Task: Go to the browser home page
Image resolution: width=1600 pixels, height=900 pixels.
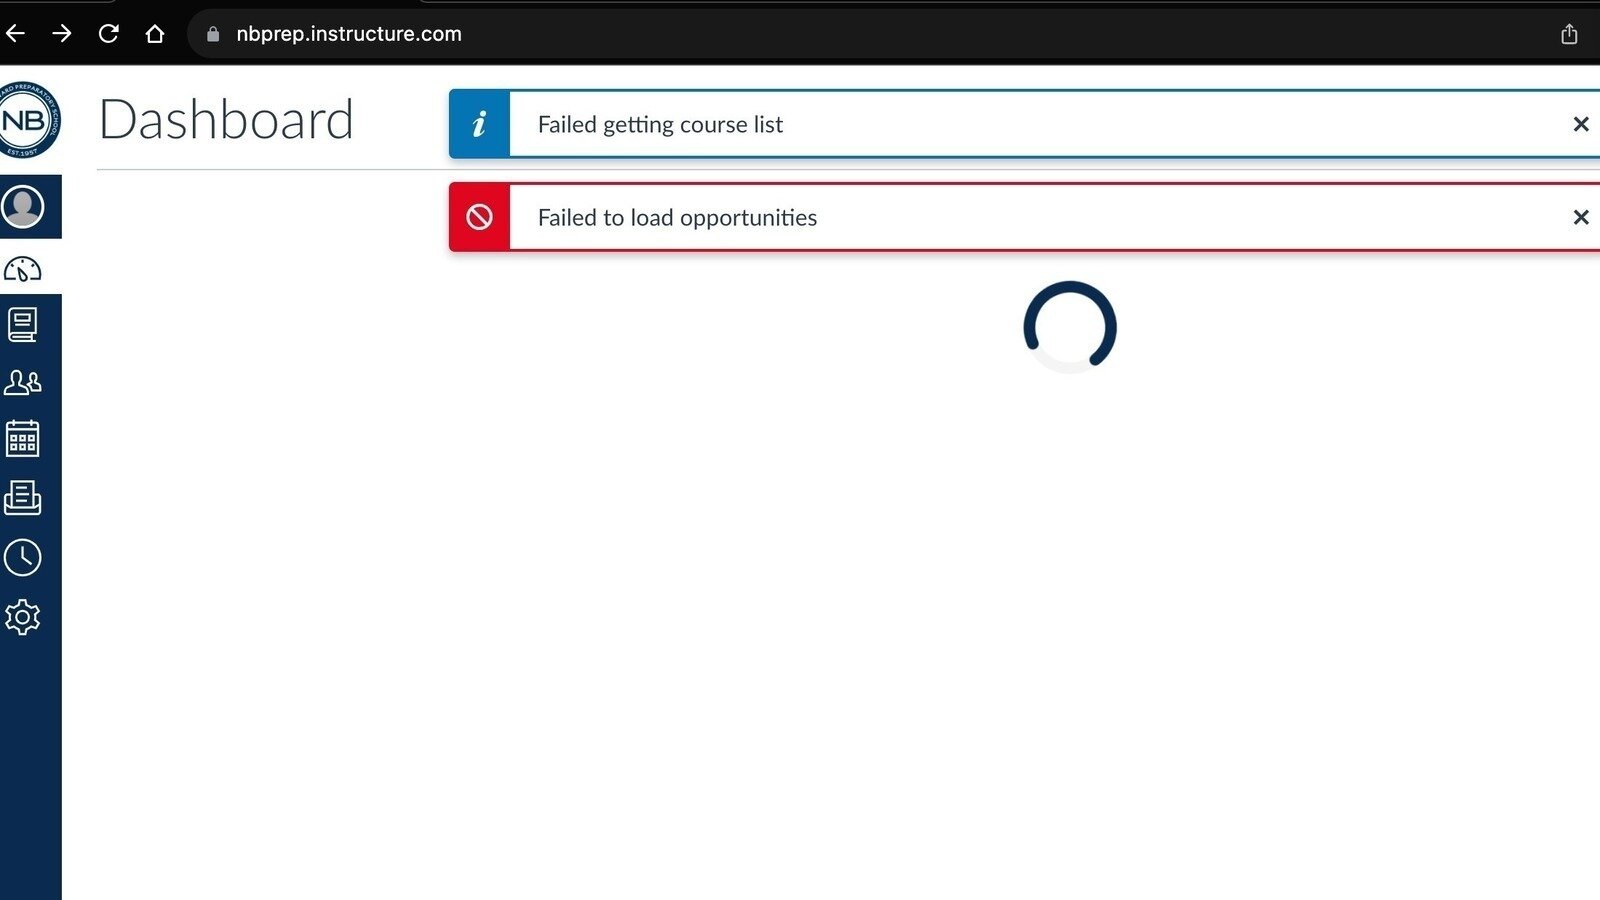Action: click(x=154, y=34)
